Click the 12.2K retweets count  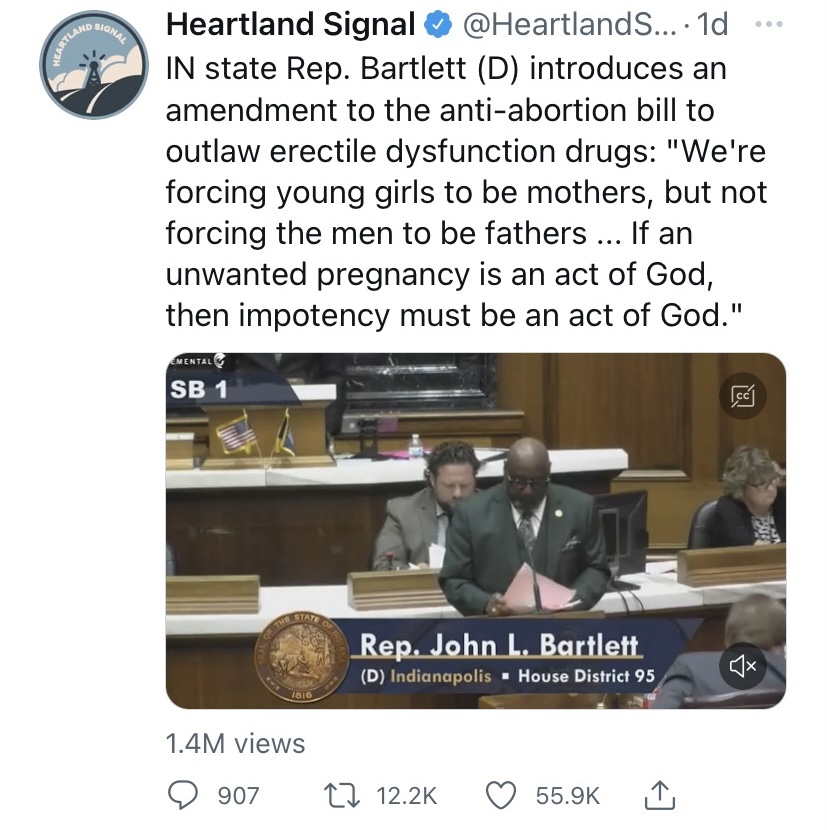408,796
